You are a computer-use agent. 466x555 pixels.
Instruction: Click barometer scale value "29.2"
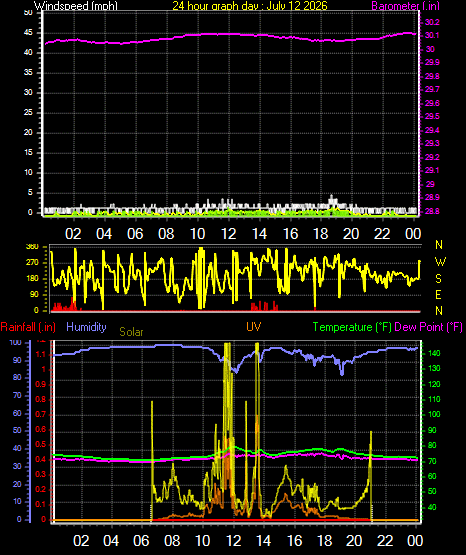click(x=432, y=157)
